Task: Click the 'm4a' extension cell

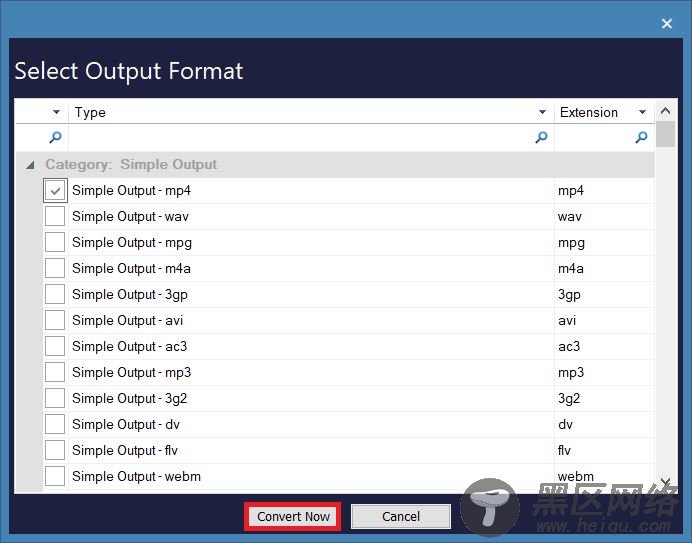Action: coord(604,268)
